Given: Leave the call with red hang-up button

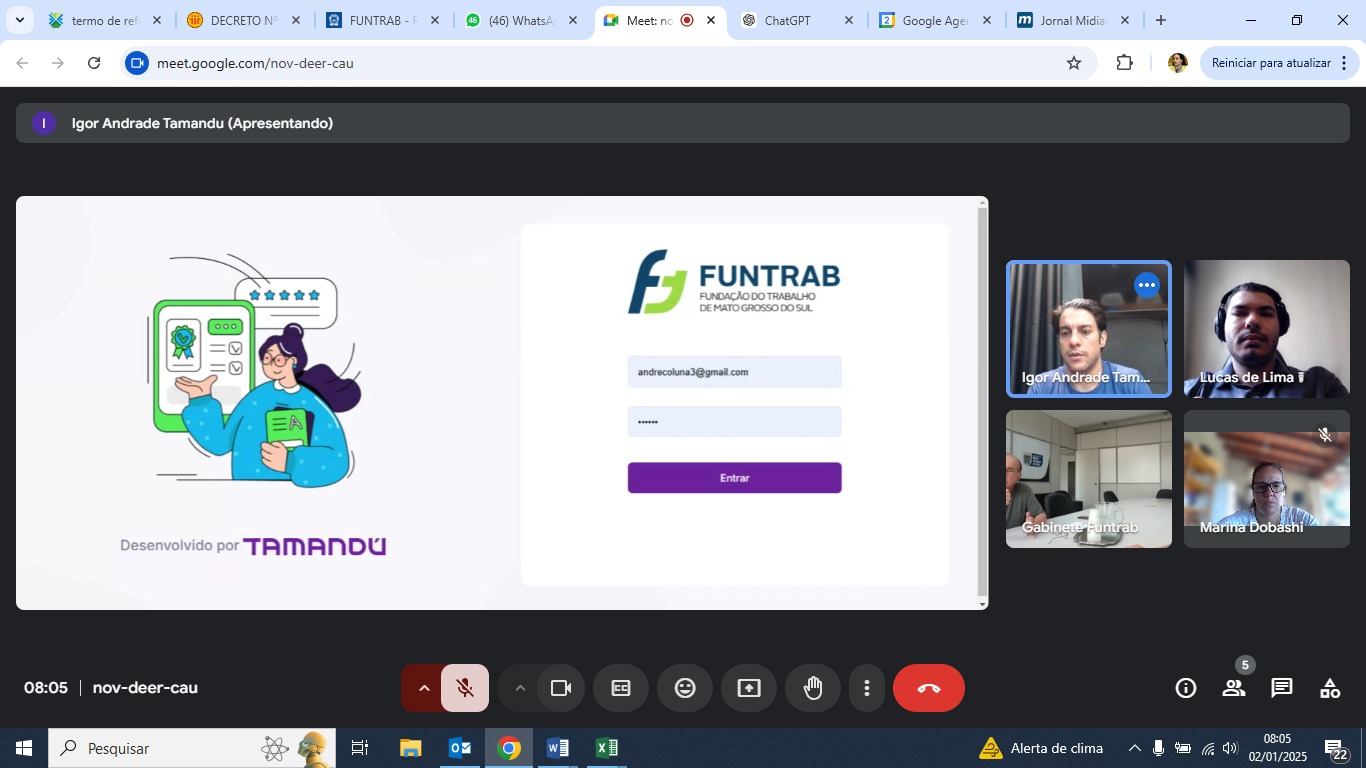Looking at the screenshot, I should click(929, 688).
